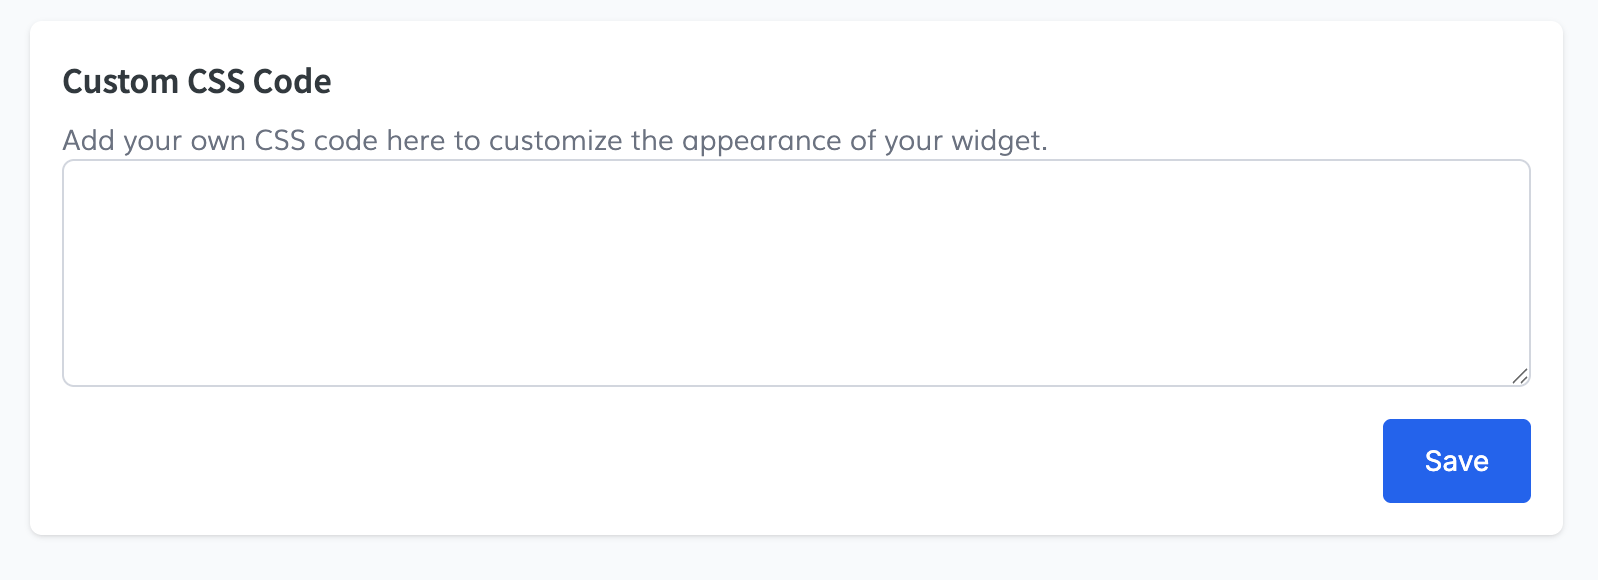Click the textarea resize handle icon

pos(1519,376)
